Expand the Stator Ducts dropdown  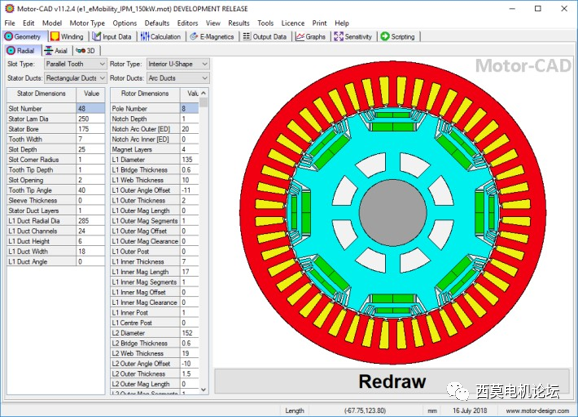tap(76, 78)
